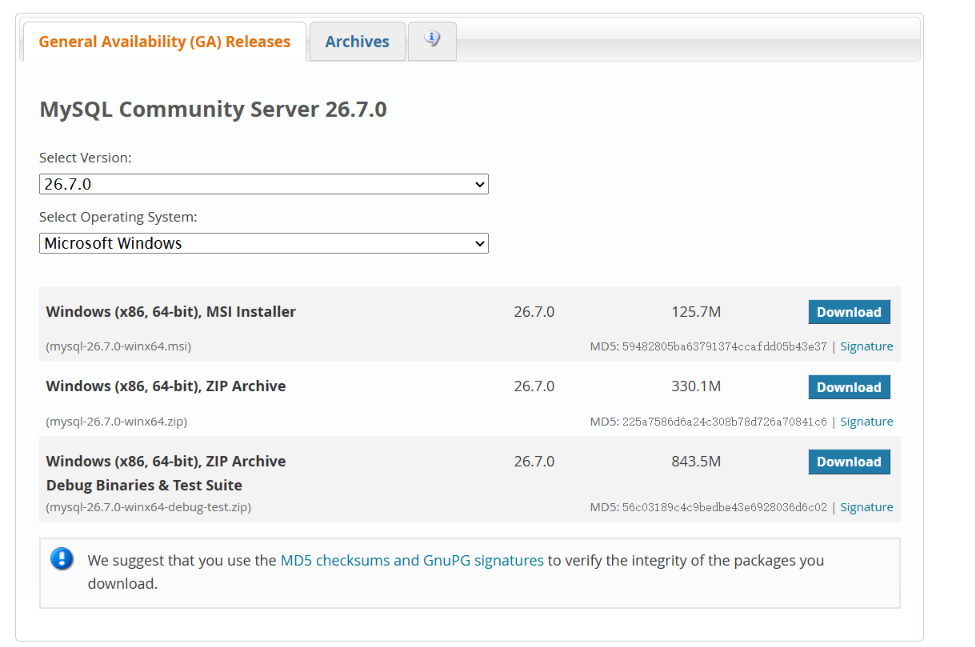Open Signature link for debug-test zip
The image size is (975, 647).
(866, 507)
